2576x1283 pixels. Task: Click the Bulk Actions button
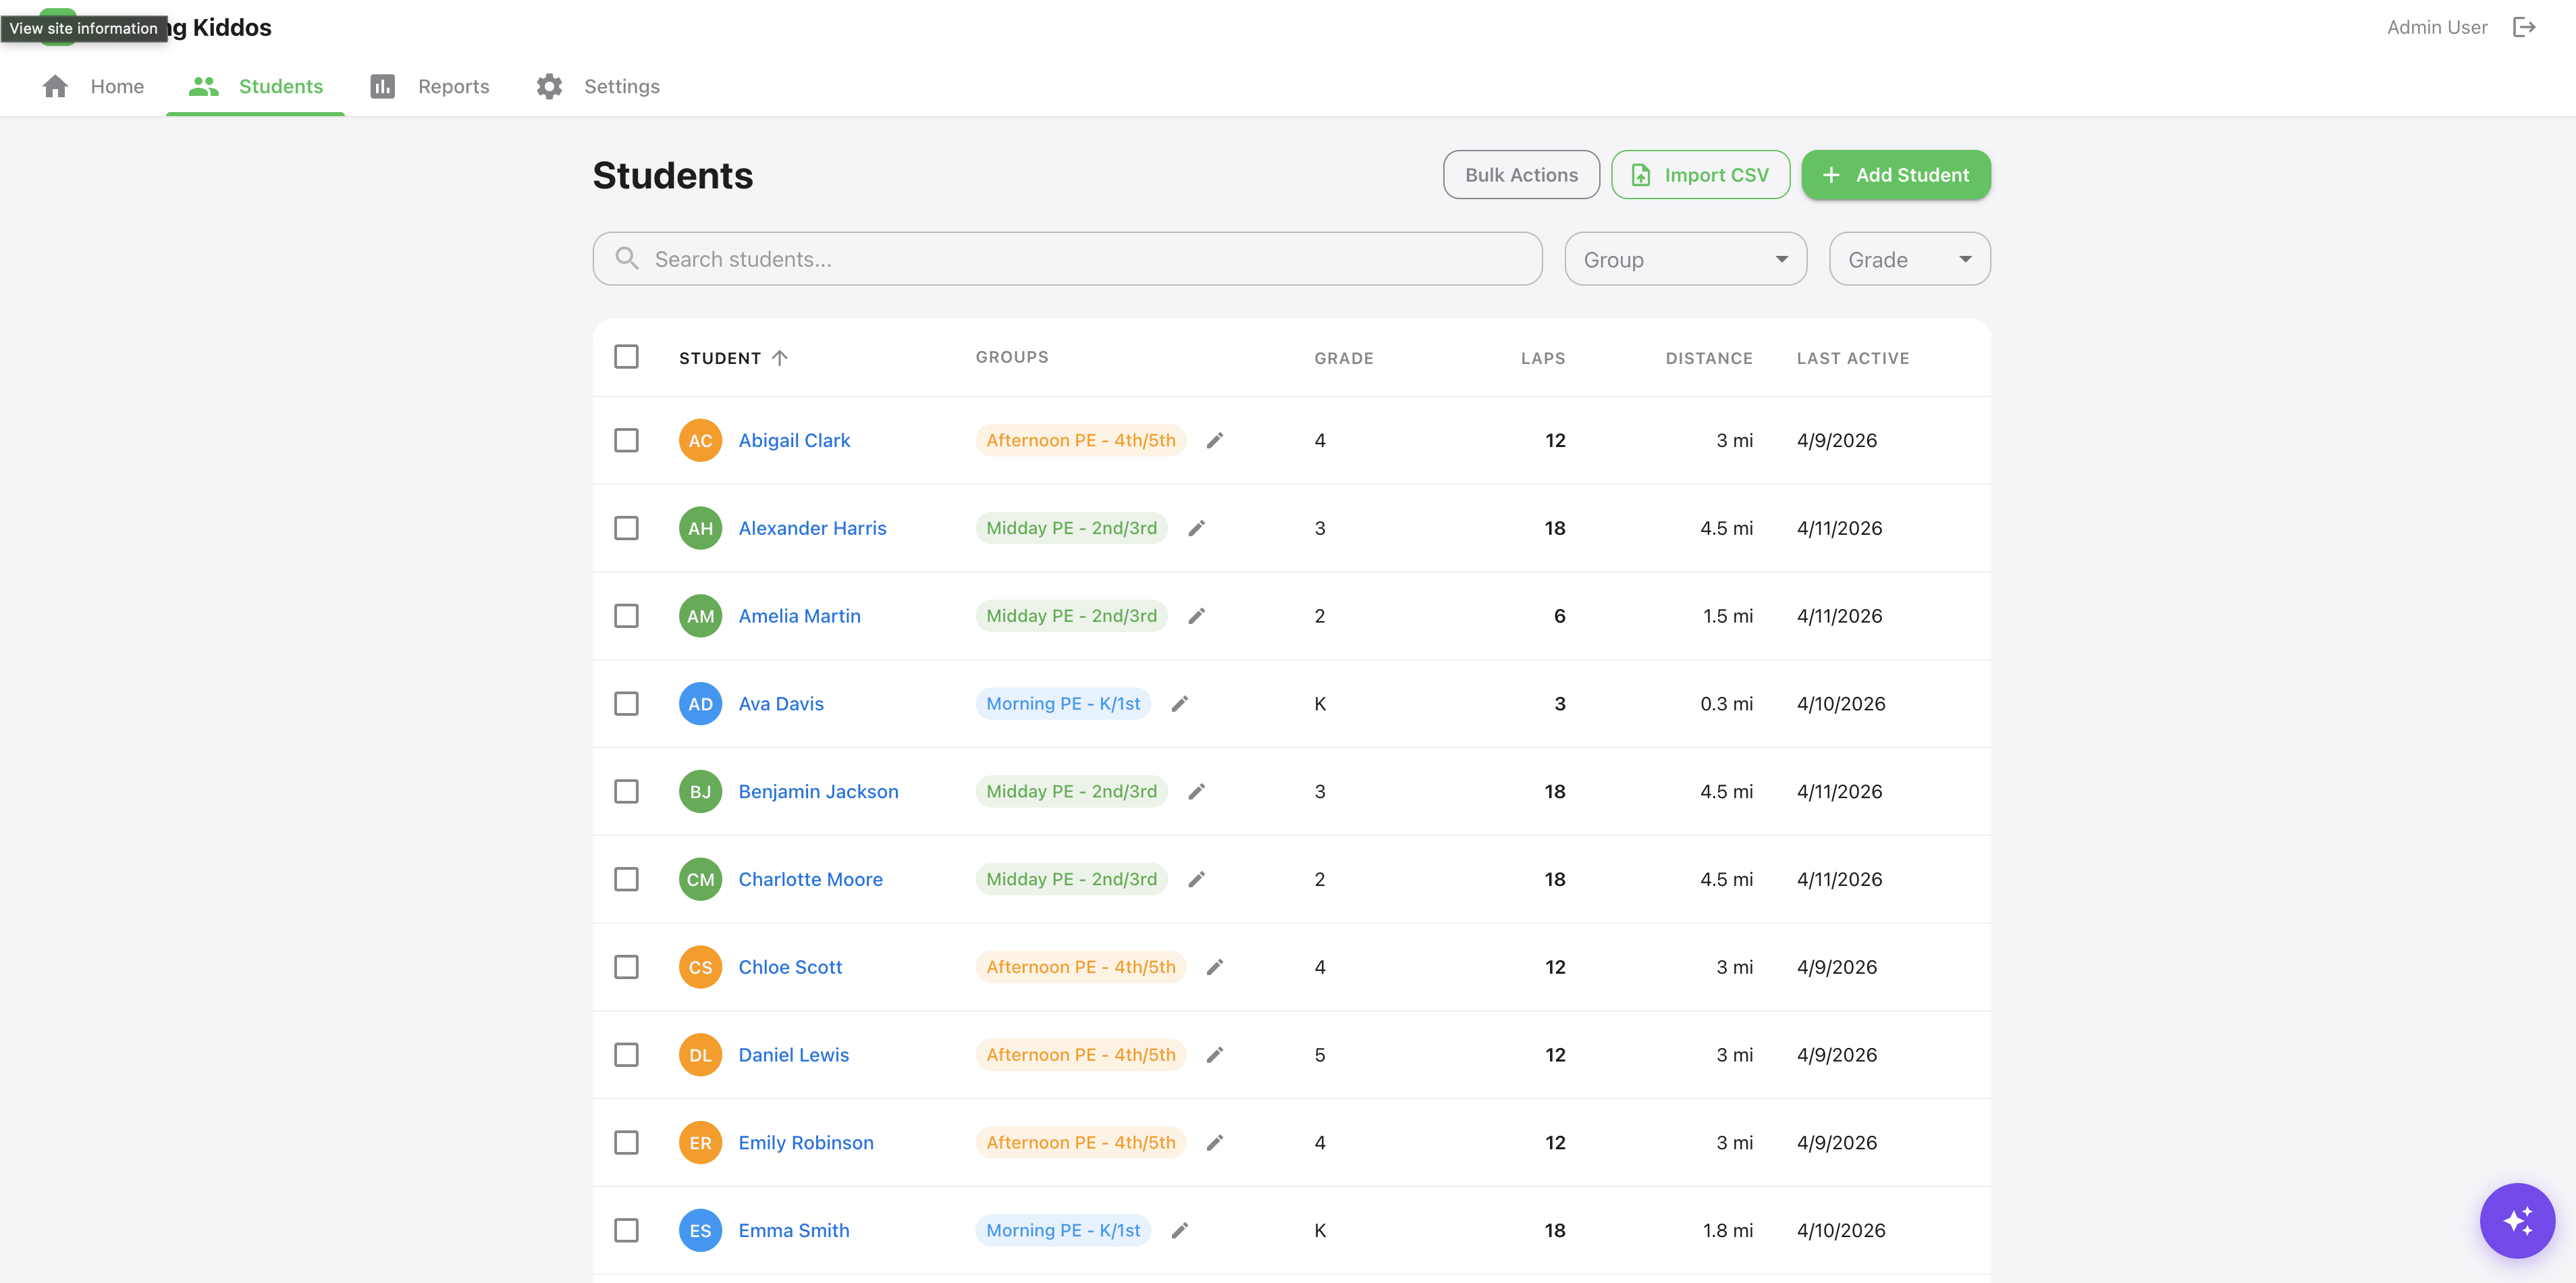1521,174
